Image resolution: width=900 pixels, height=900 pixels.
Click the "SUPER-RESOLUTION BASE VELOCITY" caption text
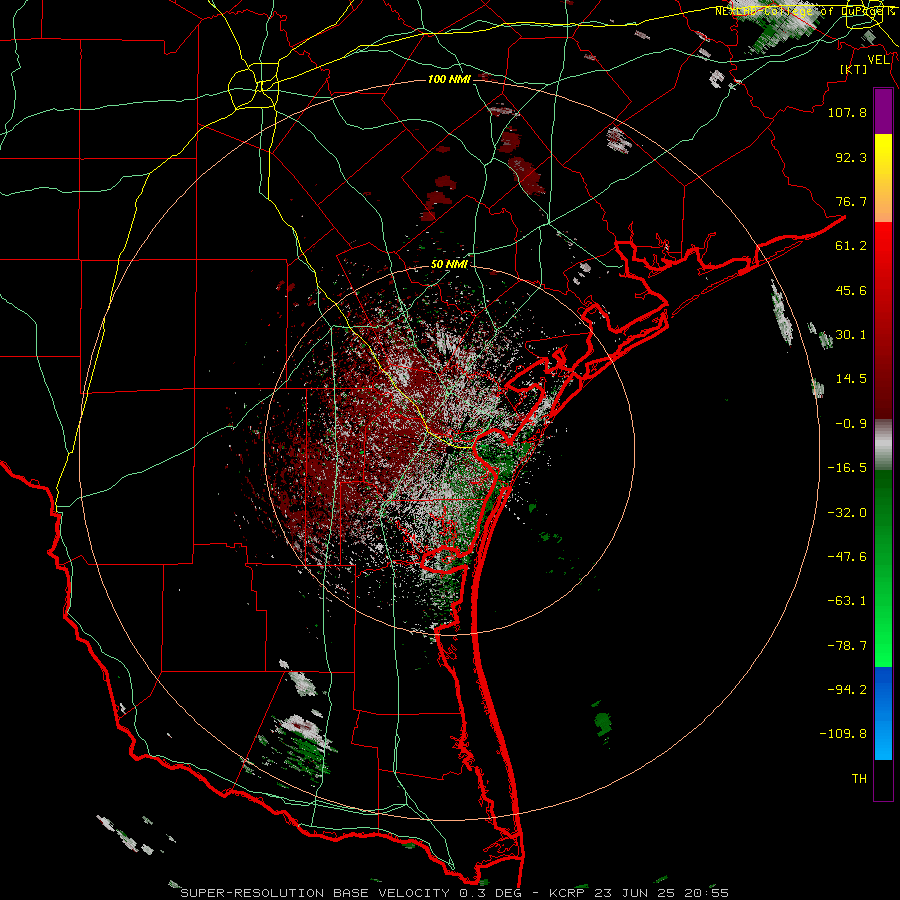coord(315,893)
